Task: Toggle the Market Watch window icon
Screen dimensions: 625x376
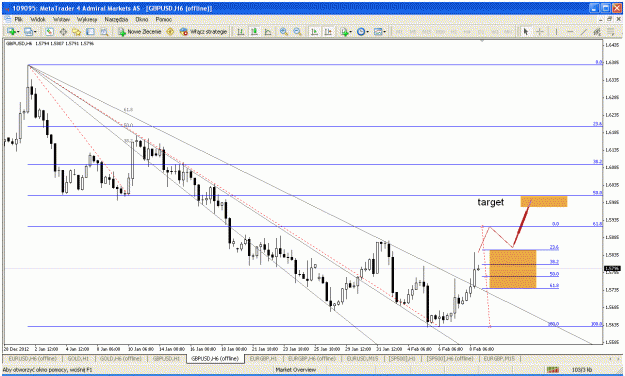Action: point(49,31)
